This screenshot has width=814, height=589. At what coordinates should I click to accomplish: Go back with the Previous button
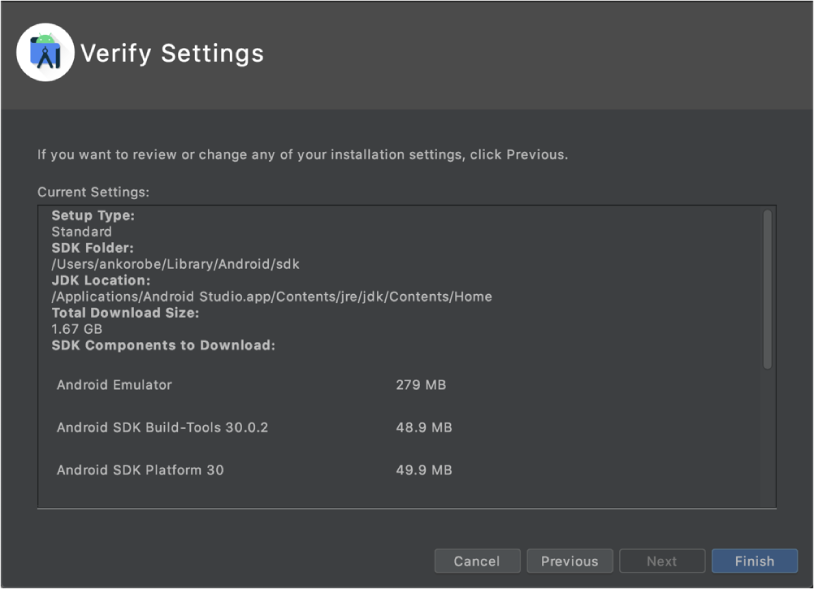(x=569, y=561)
